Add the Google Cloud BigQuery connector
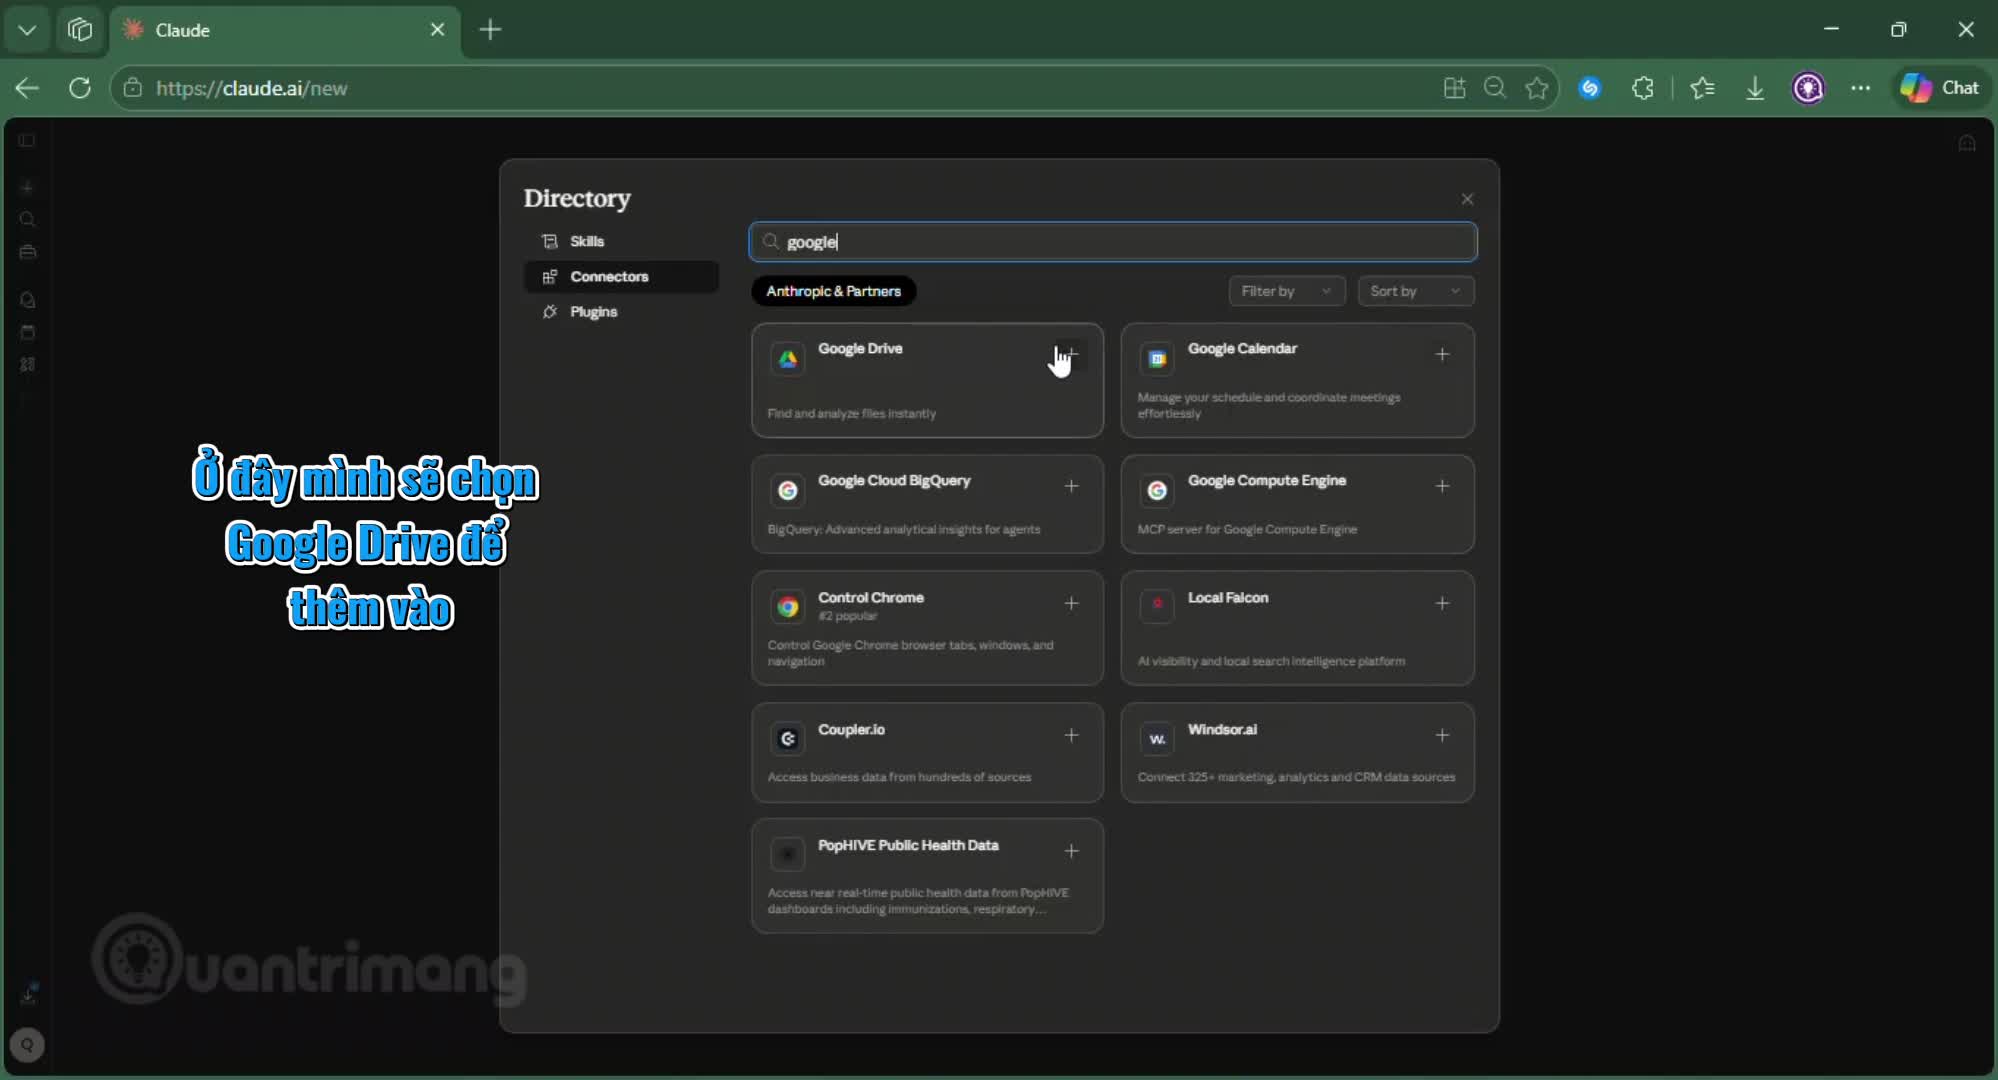The image size is (1998, 1080). click(x=1071, y=486)
